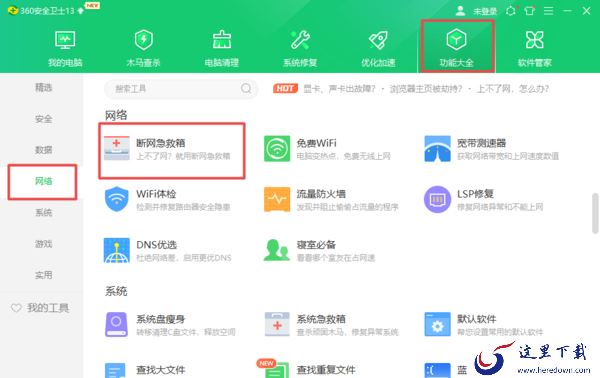600x378 pixels.
Task: Launch 查找重复文件 tool icon
Action: click(277, 370)
